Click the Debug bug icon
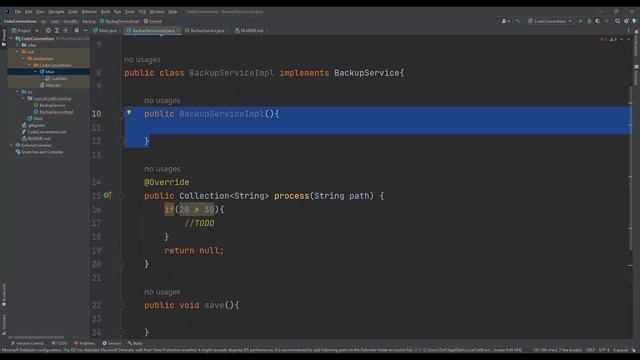This screenshot has width=640, height=360. click(x=589, y=21)
